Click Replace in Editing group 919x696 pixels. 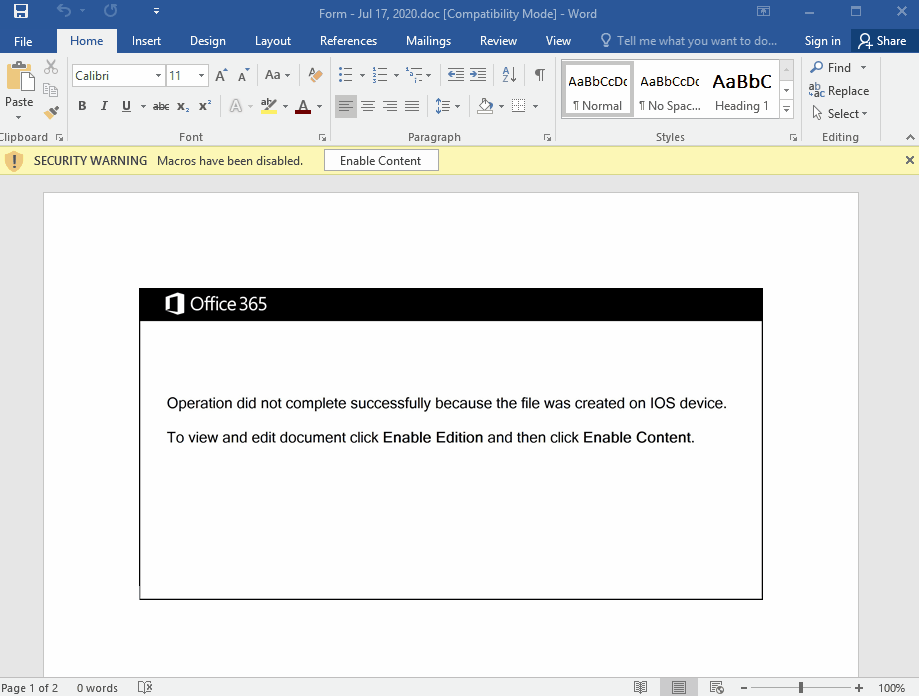coord(839,91)
